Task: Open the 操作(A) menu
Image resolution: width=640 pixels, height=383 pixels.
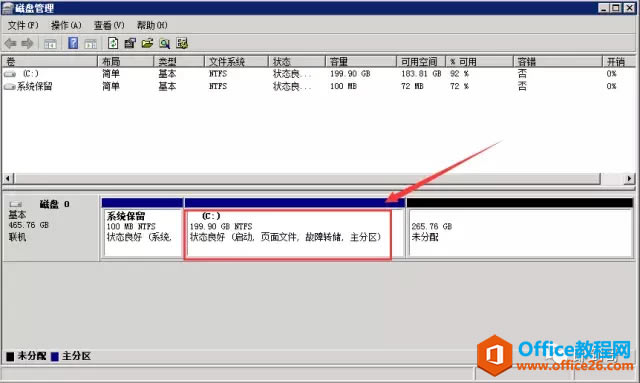Action: (x=66, y=26)
